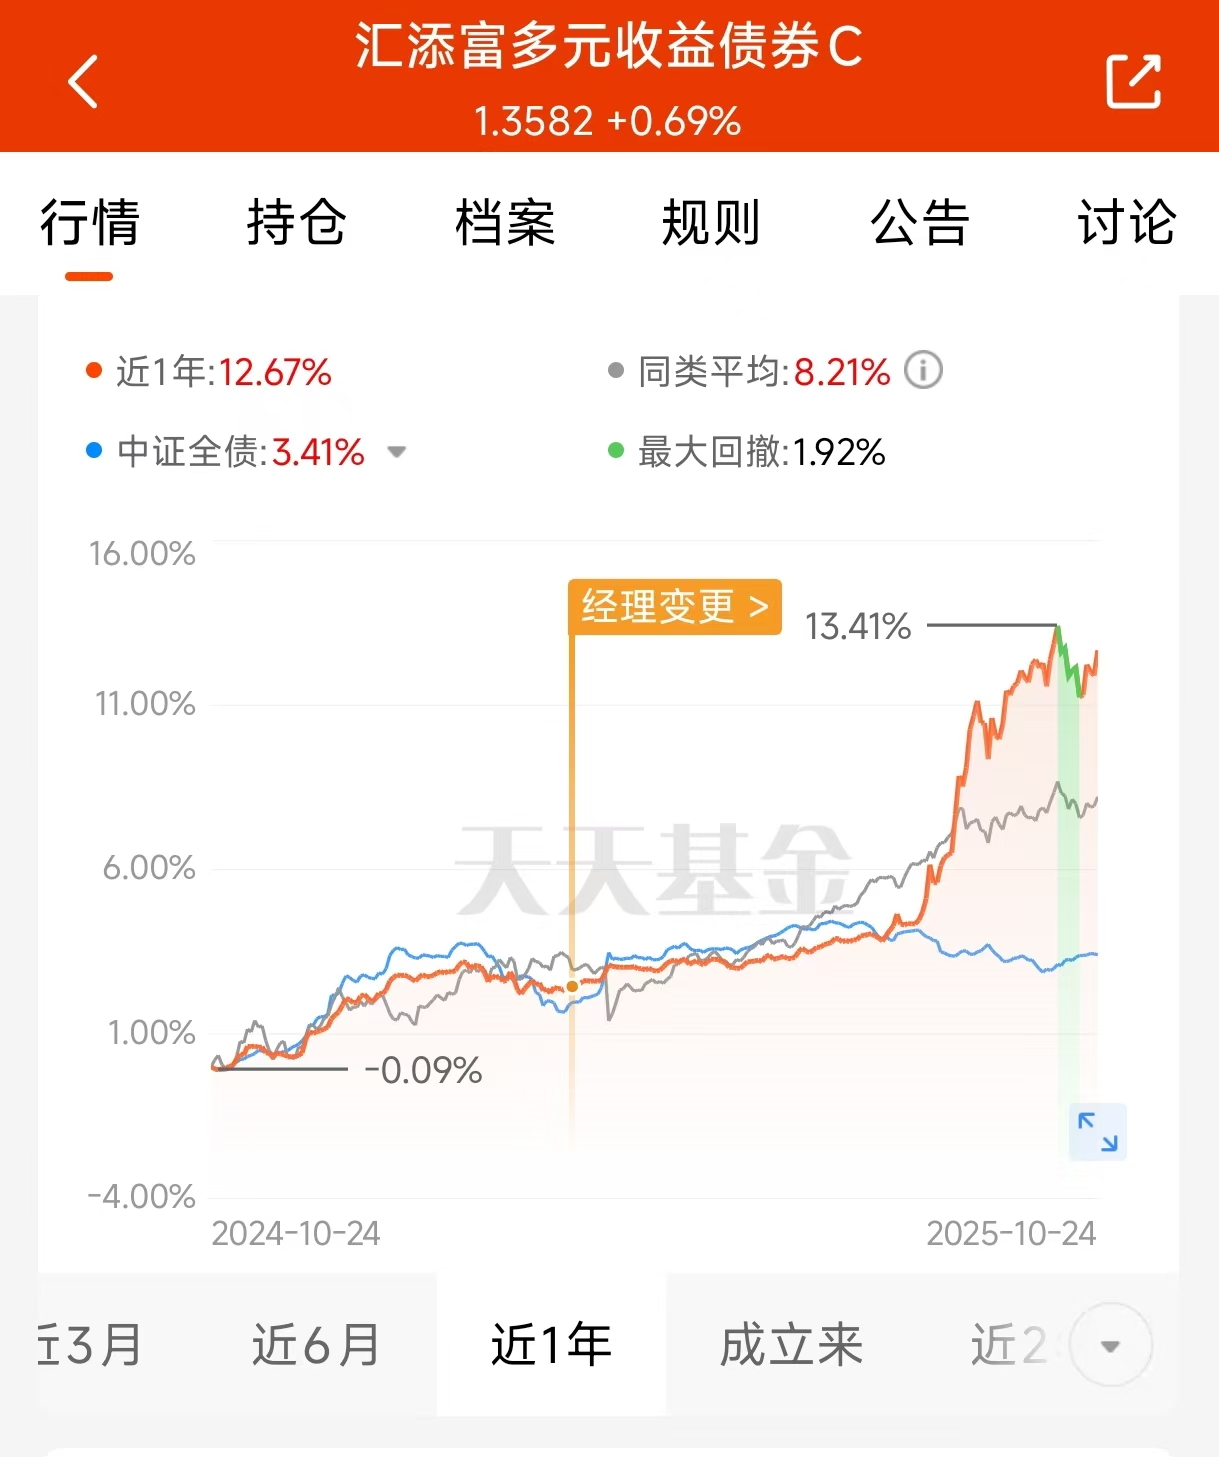Expand chart to fullscreen view
This screenshot has width=1219, height=1457.
(x=1097, y=1132)
